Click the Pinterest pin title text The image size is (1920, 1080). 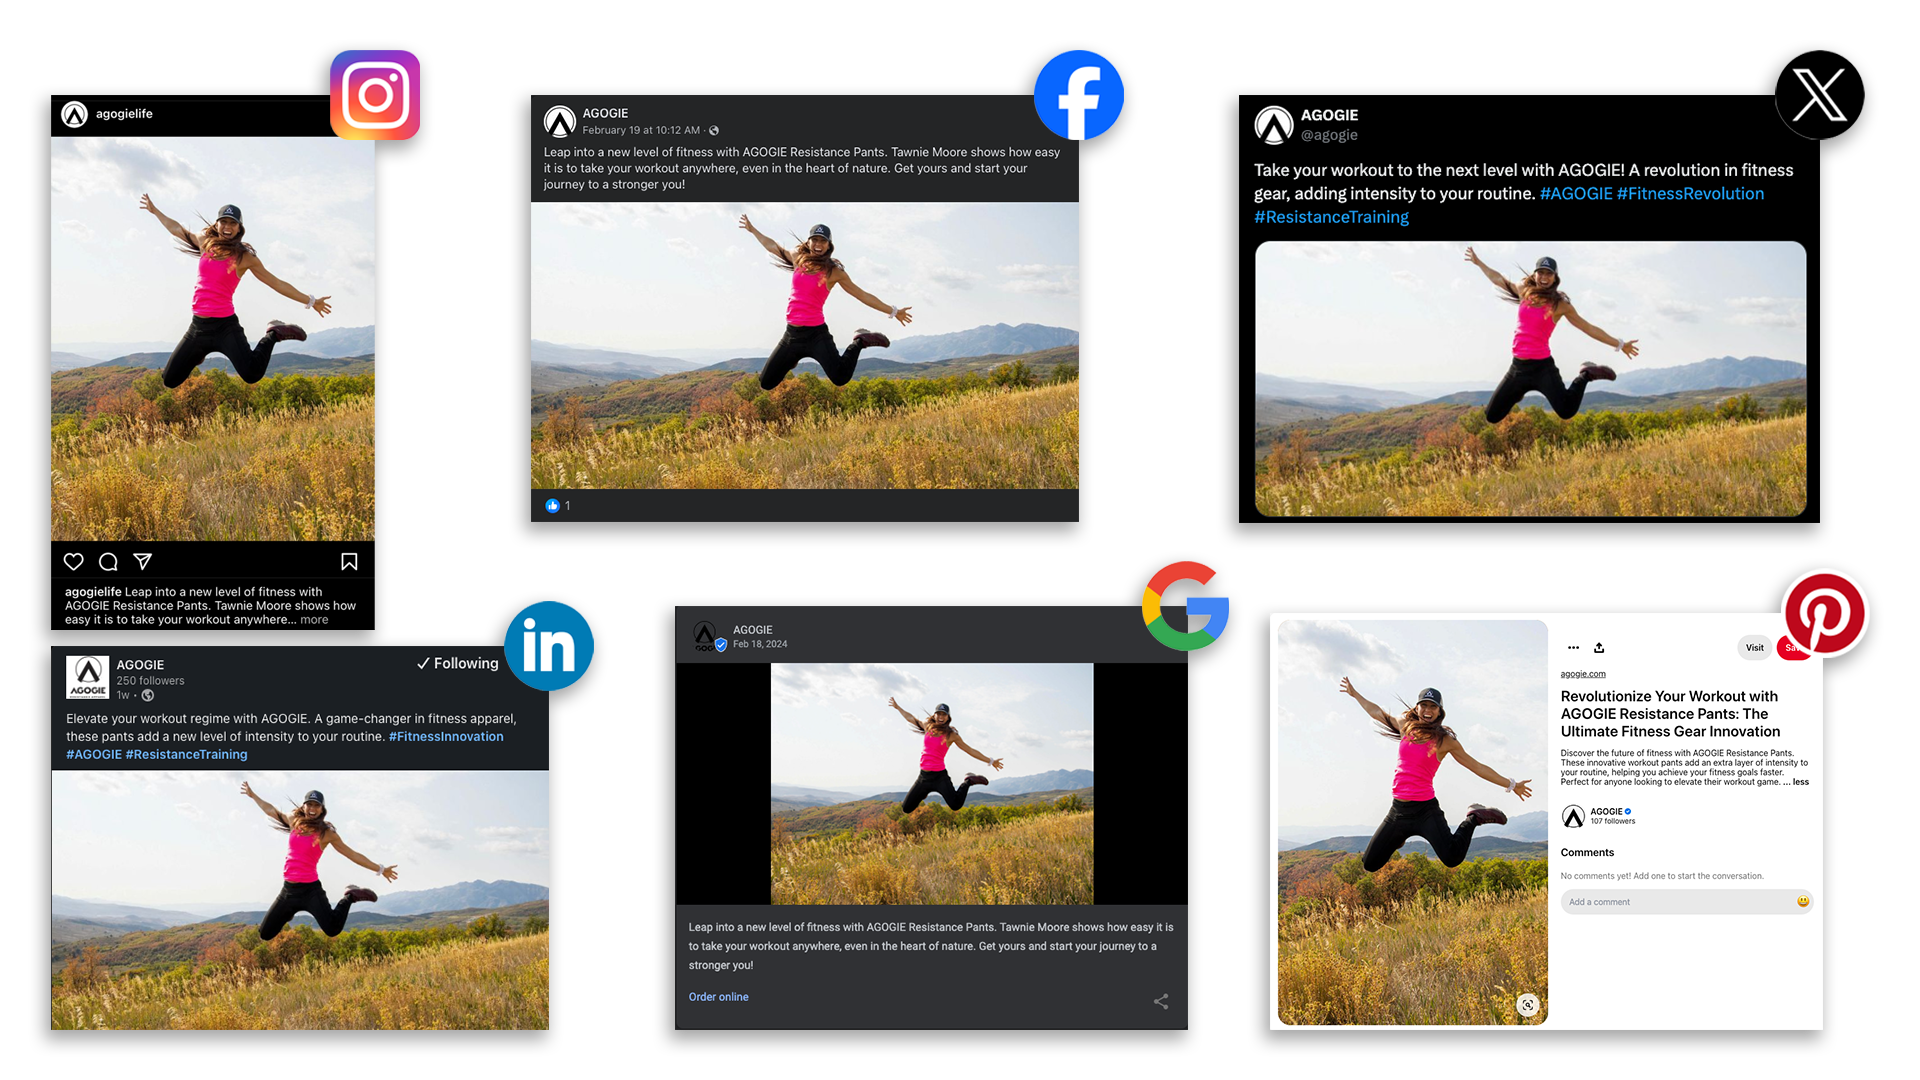[x=1670, y=714]
